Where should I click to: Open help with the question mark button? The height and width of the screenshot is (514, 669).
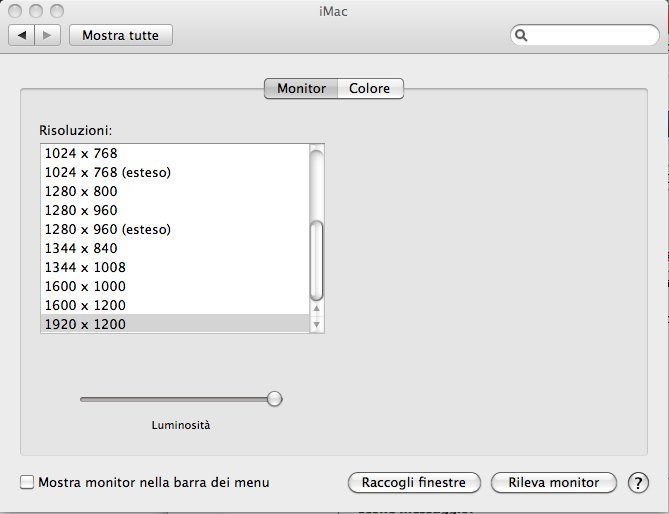pos(638,483)
